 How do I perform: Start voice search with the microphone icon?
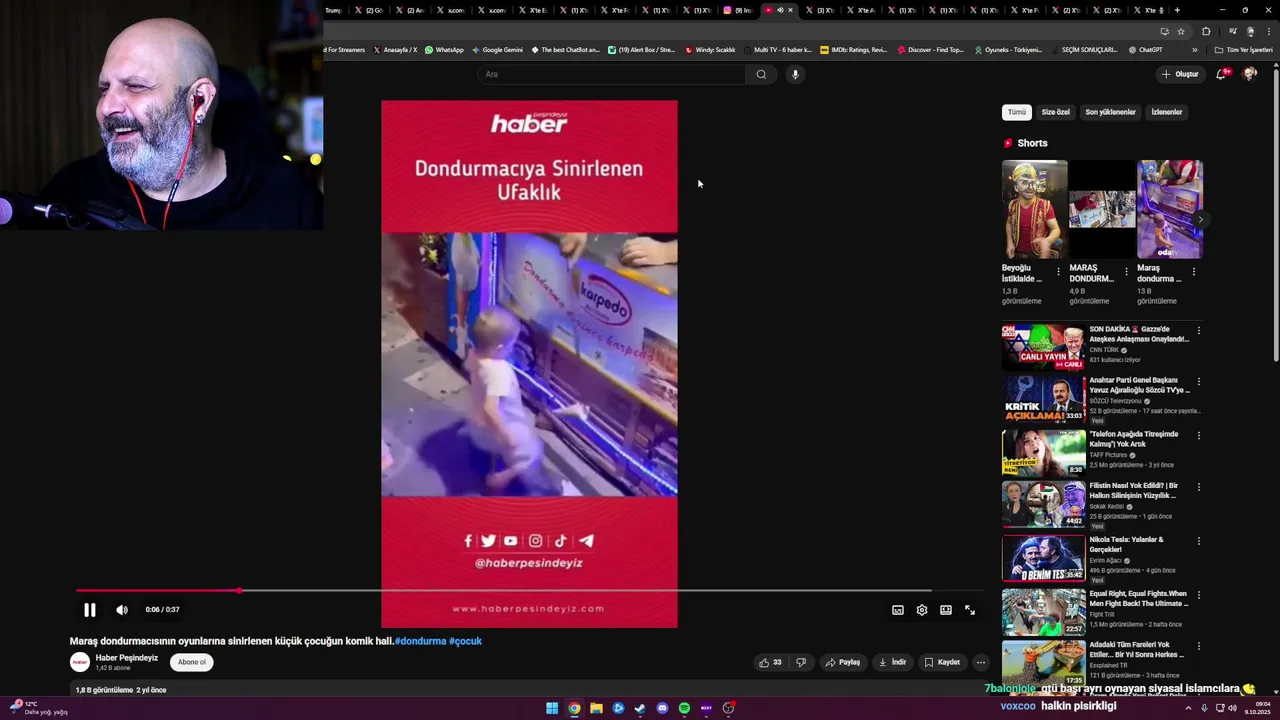pos(795,74)
